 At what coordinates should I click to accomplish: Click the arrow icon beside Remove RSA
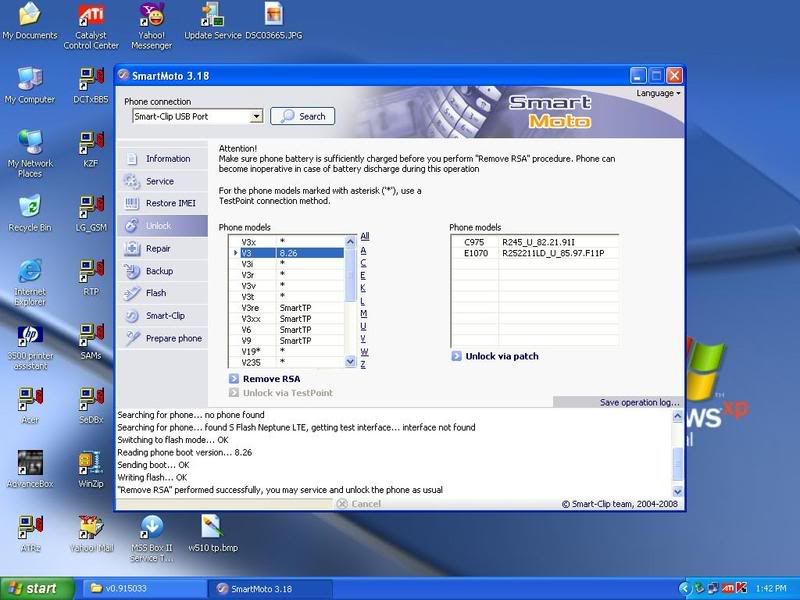pyautogui.click(x=234, y=379)
